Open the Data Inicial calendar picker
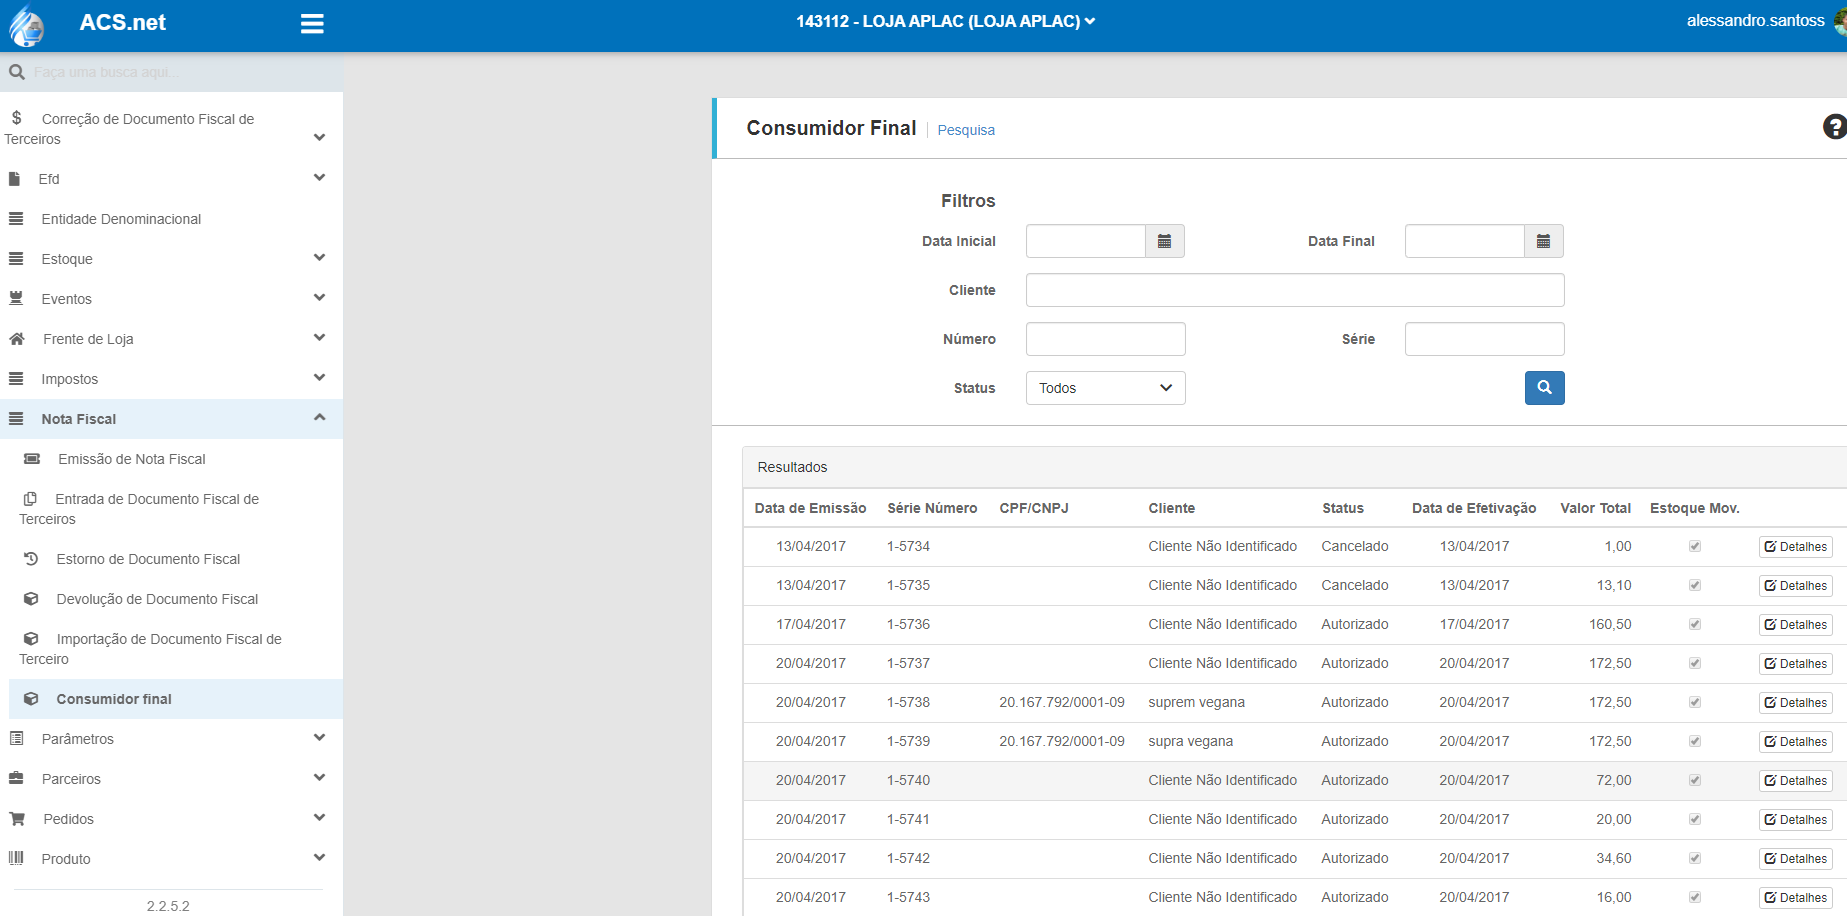Viewport: 1847px width, 916px height. pyautogui.click(x=1165, y=241)
